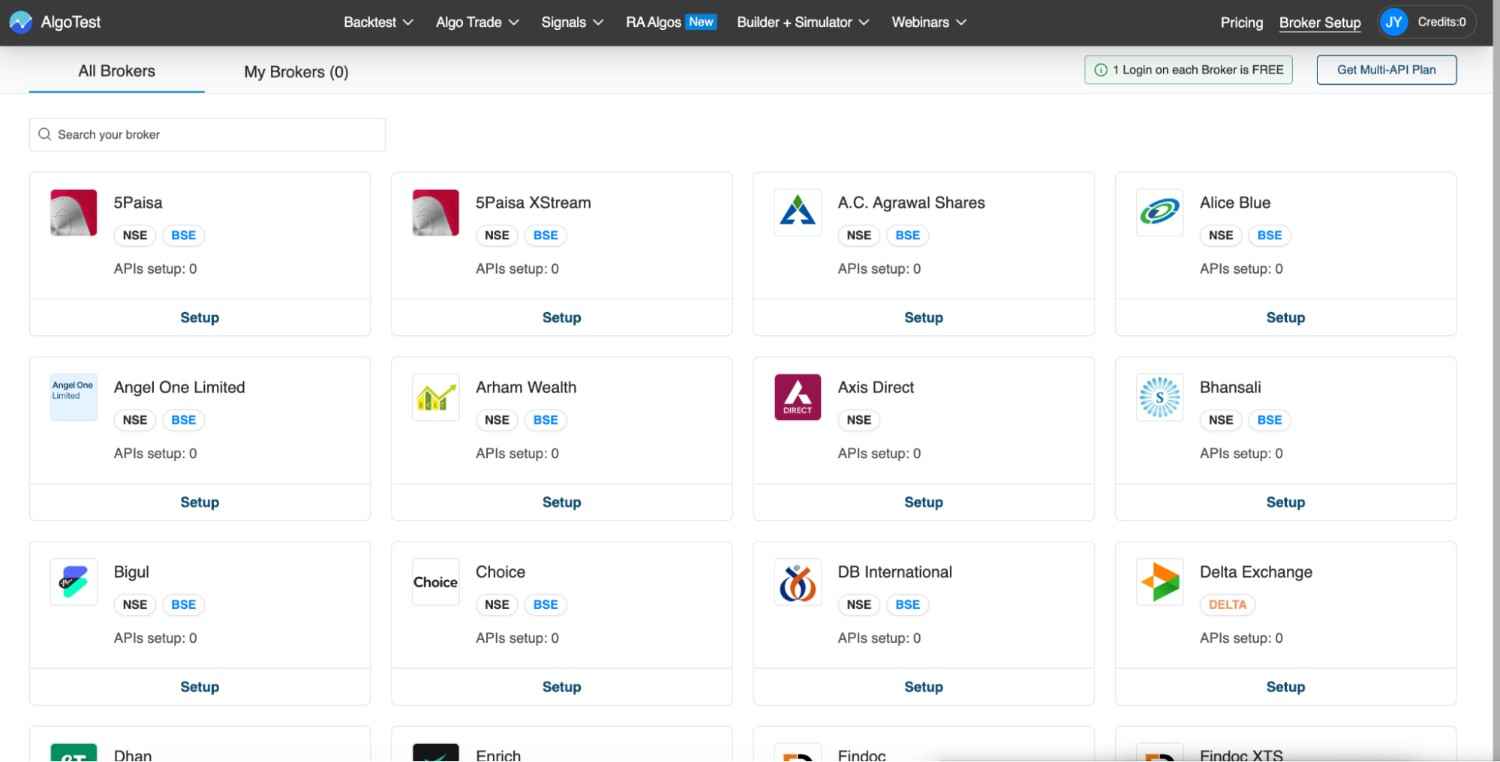Viewport: 1500px width, 762px height.
Task: Click Setup for Choice
Action: pos(561,687)
